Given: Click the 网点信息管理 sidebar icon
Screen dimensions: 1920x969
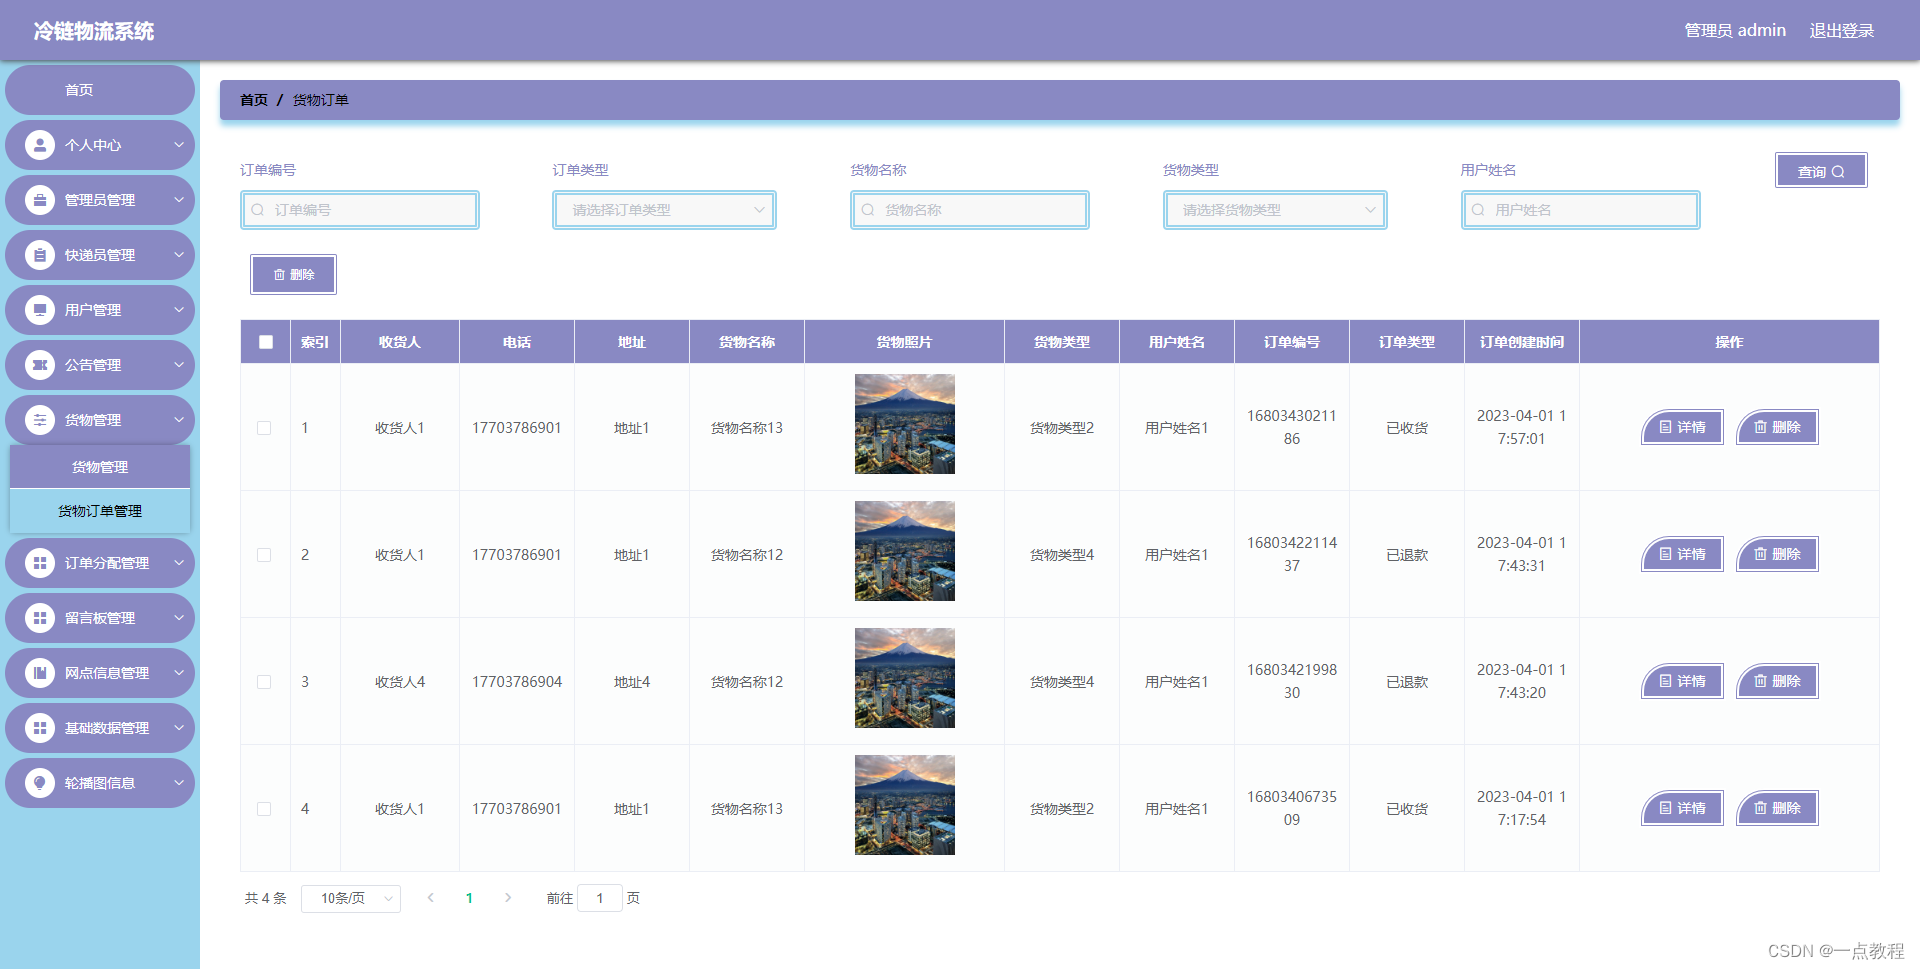Looking at the screenshot, I should click(x=40, y=673).
